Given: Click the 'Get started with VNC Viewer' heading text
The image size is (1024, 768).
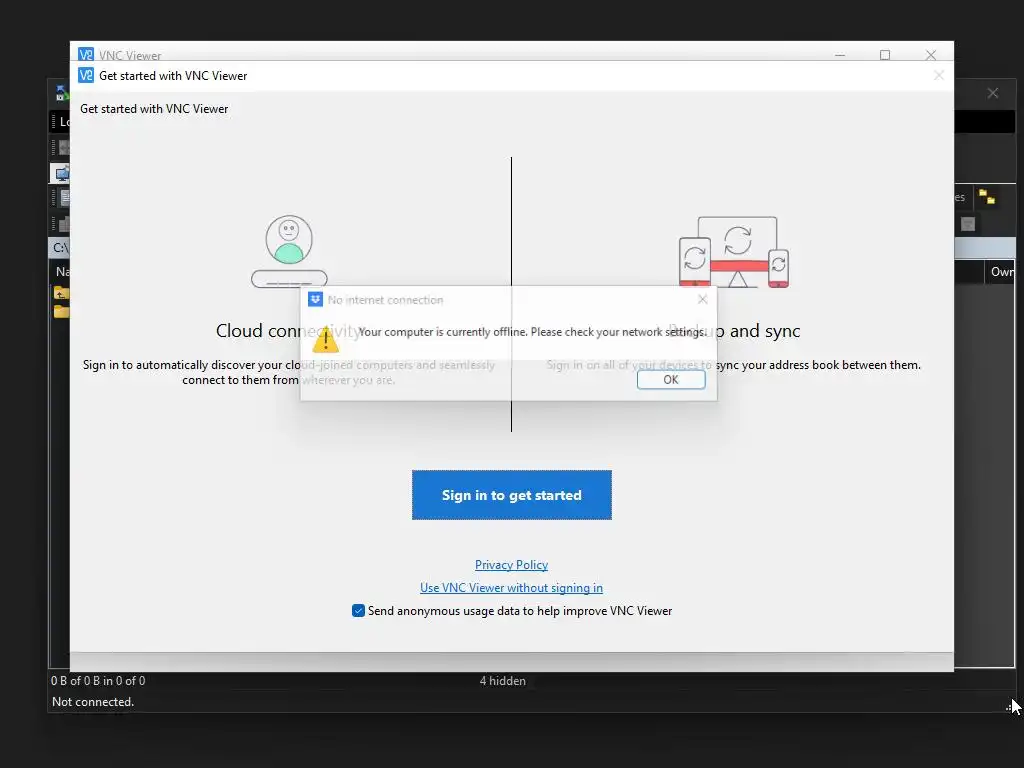Looking at the screenshot, I should pyautogui.click(x=154, y=109).
